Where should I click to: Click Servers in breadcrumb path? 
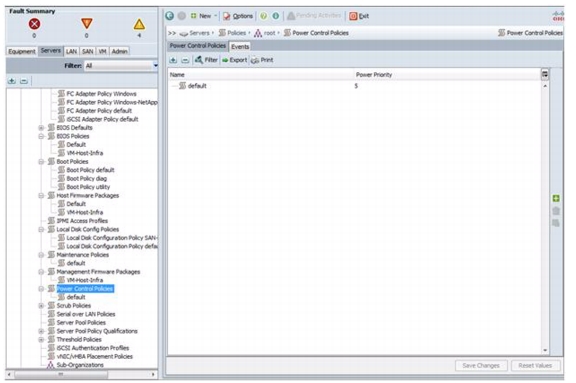(199, 33)
